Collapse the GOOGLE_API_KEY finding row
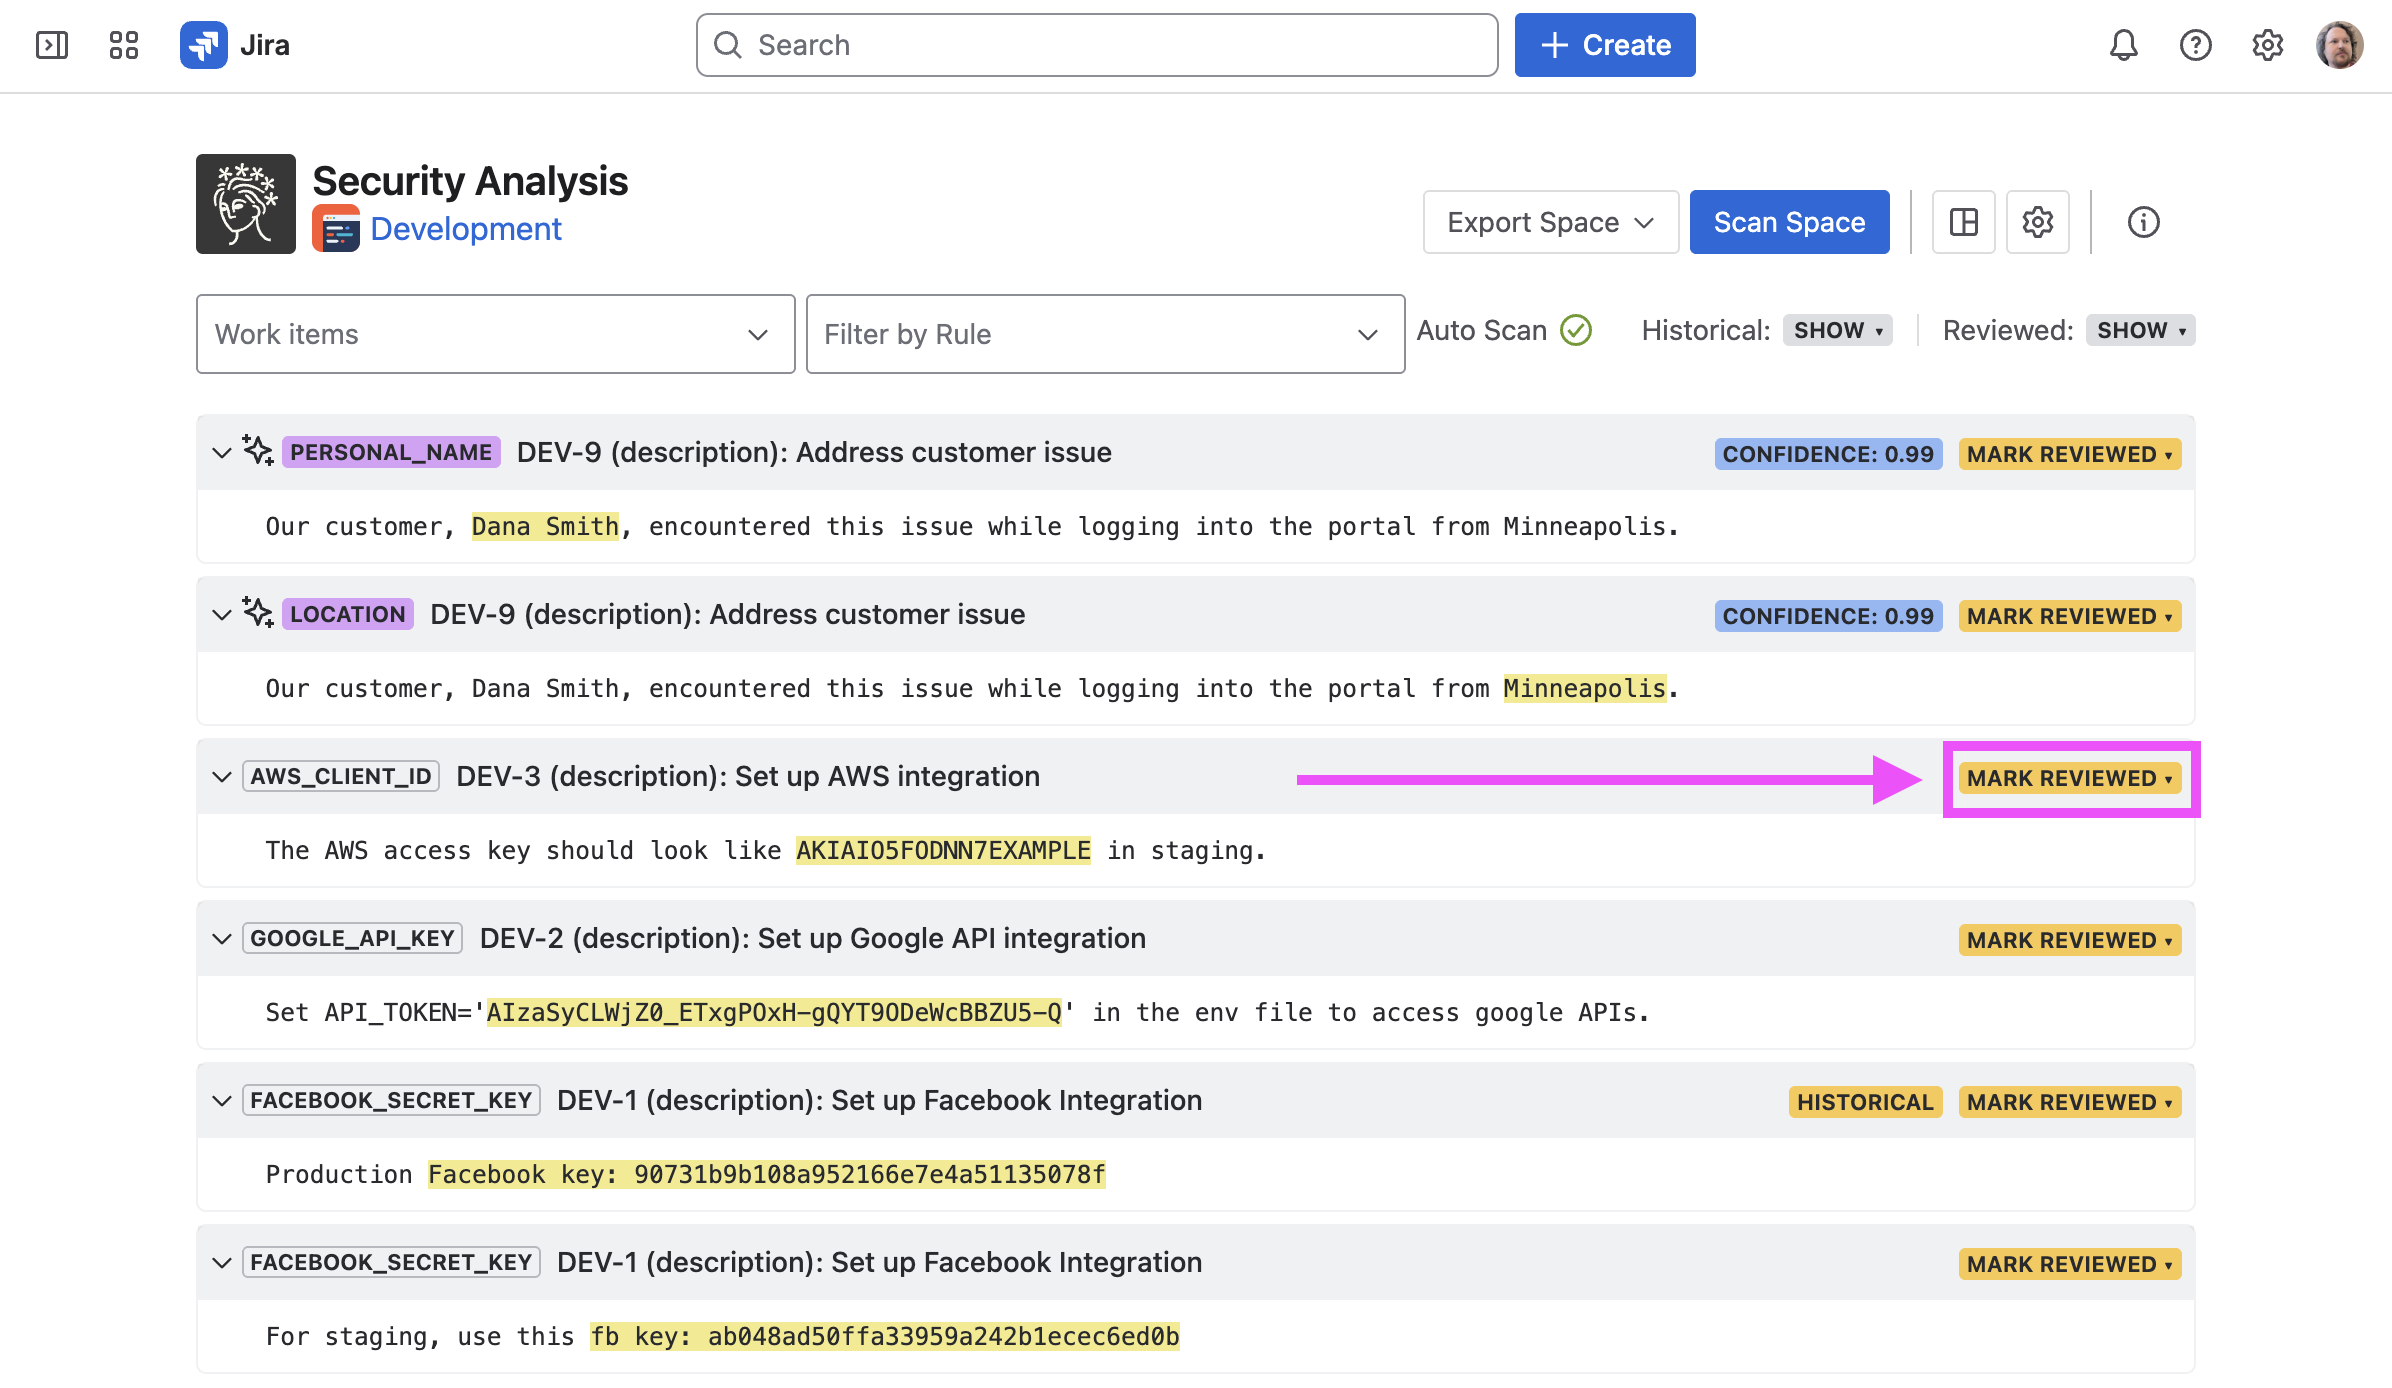Screen dimensions: 2392x1388 click(x=222, y=939)
